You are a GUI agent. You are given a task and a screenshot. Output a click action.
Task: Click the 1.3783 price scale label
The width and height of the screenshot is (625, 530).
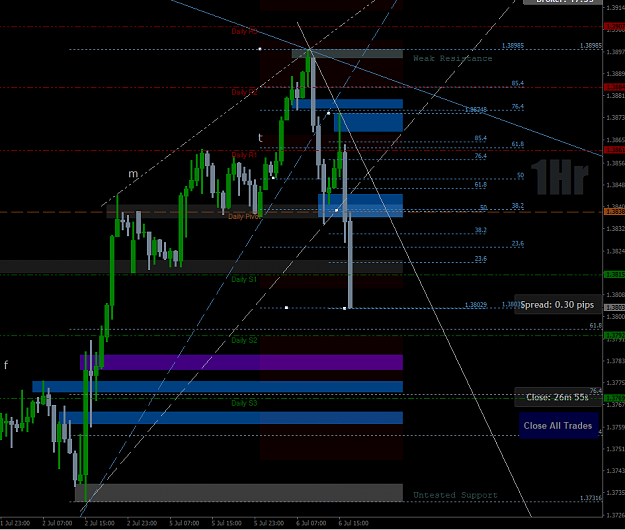click(x=615, y=361)
